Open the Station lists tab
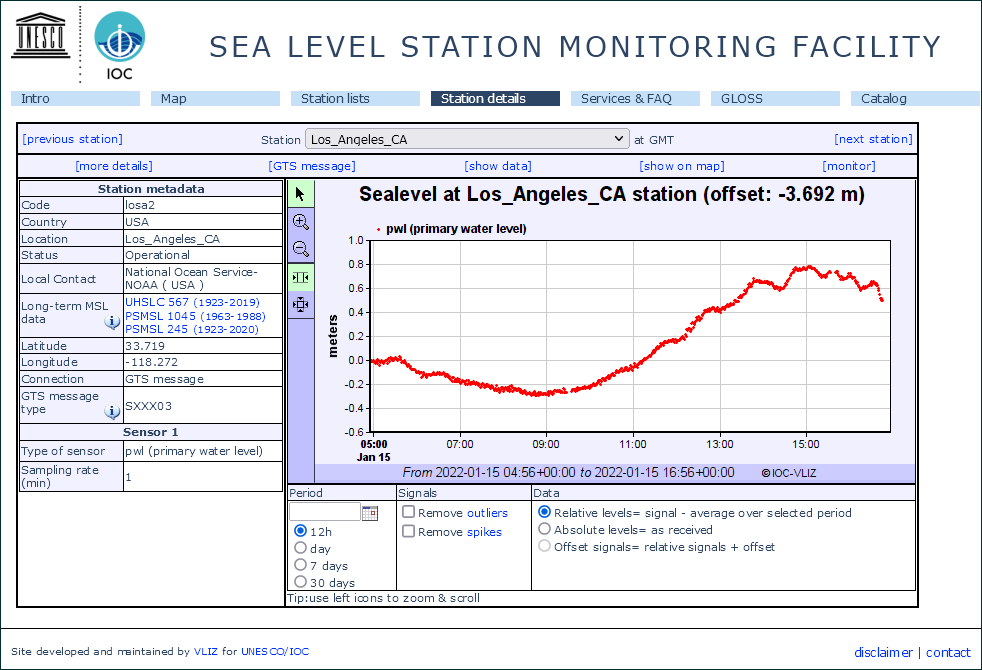 click(x=355, y=98)
